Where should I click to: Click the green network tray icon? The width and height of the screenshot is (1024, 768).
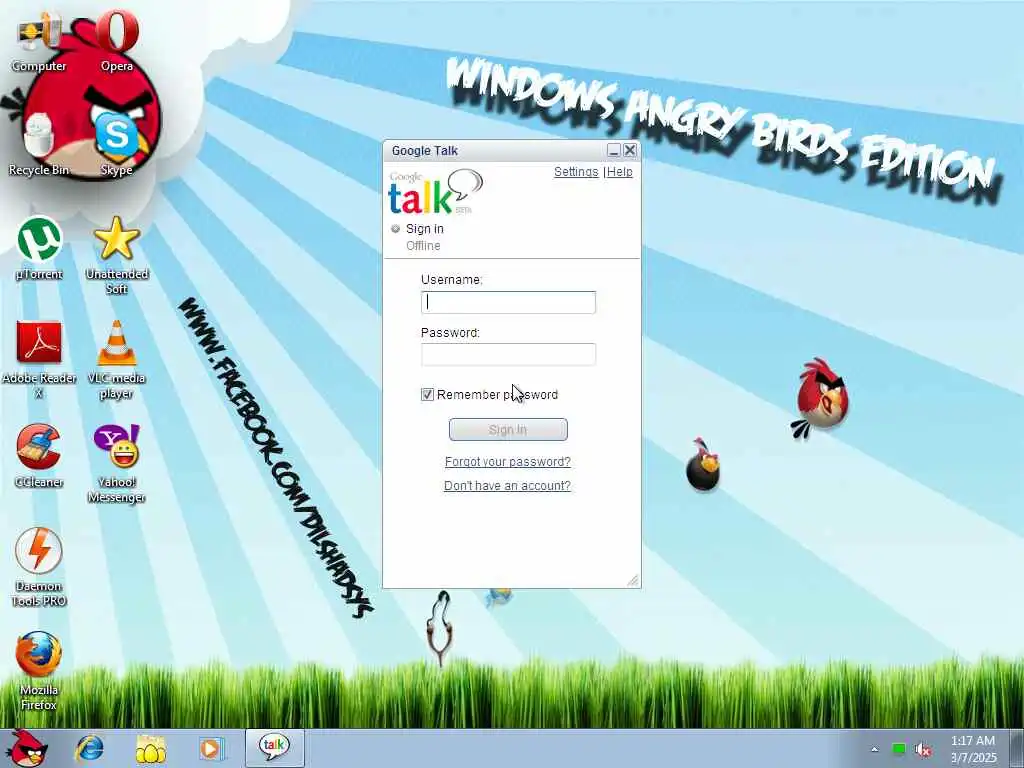[x=899, y=749]
